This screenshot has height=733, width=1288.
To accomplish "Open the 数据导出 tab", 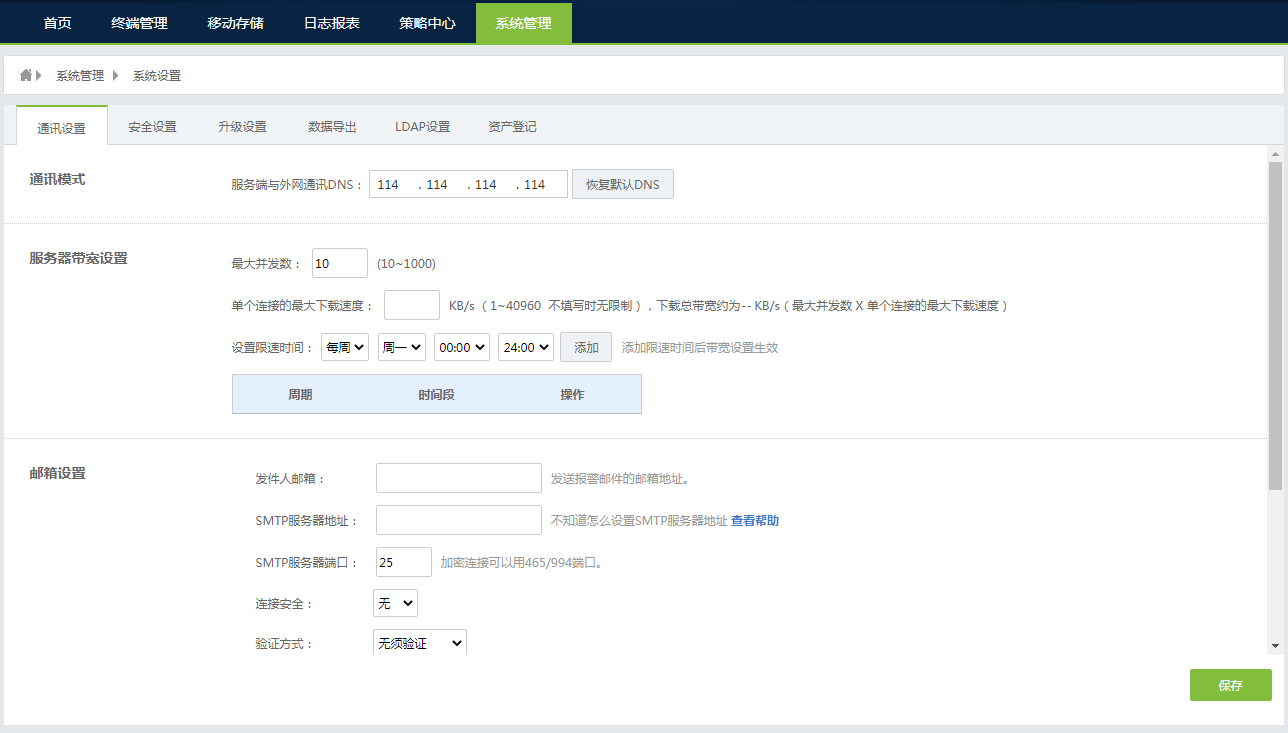I will tap(332, 127).
